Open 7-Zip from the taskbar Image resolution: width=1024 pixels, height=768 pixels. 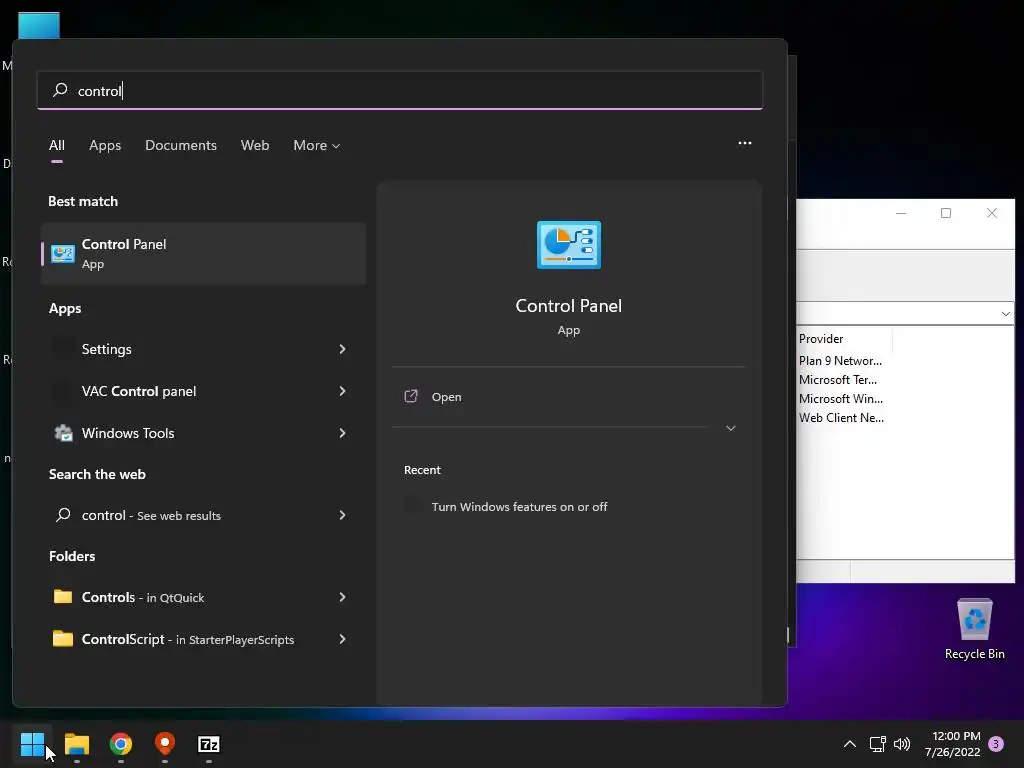click(x=208, y=744)
